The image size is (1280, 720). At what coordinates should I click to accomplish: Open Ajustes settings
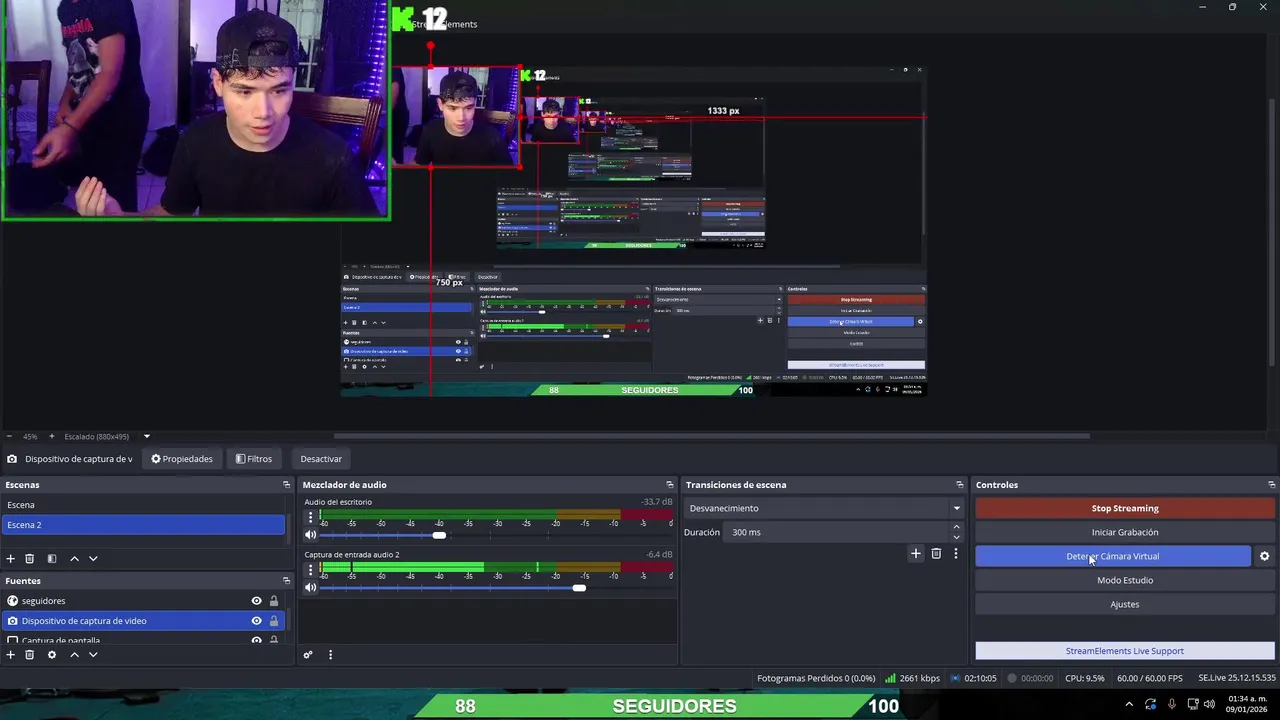coord(1125,604)
